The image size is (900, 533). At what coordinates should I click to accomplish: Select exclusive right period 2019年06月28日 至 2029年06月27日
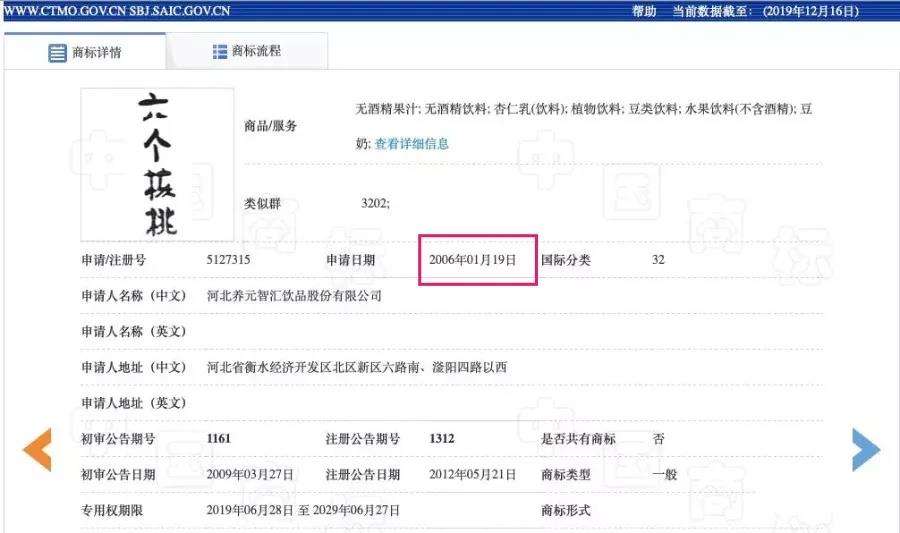(x=303, y=510)
